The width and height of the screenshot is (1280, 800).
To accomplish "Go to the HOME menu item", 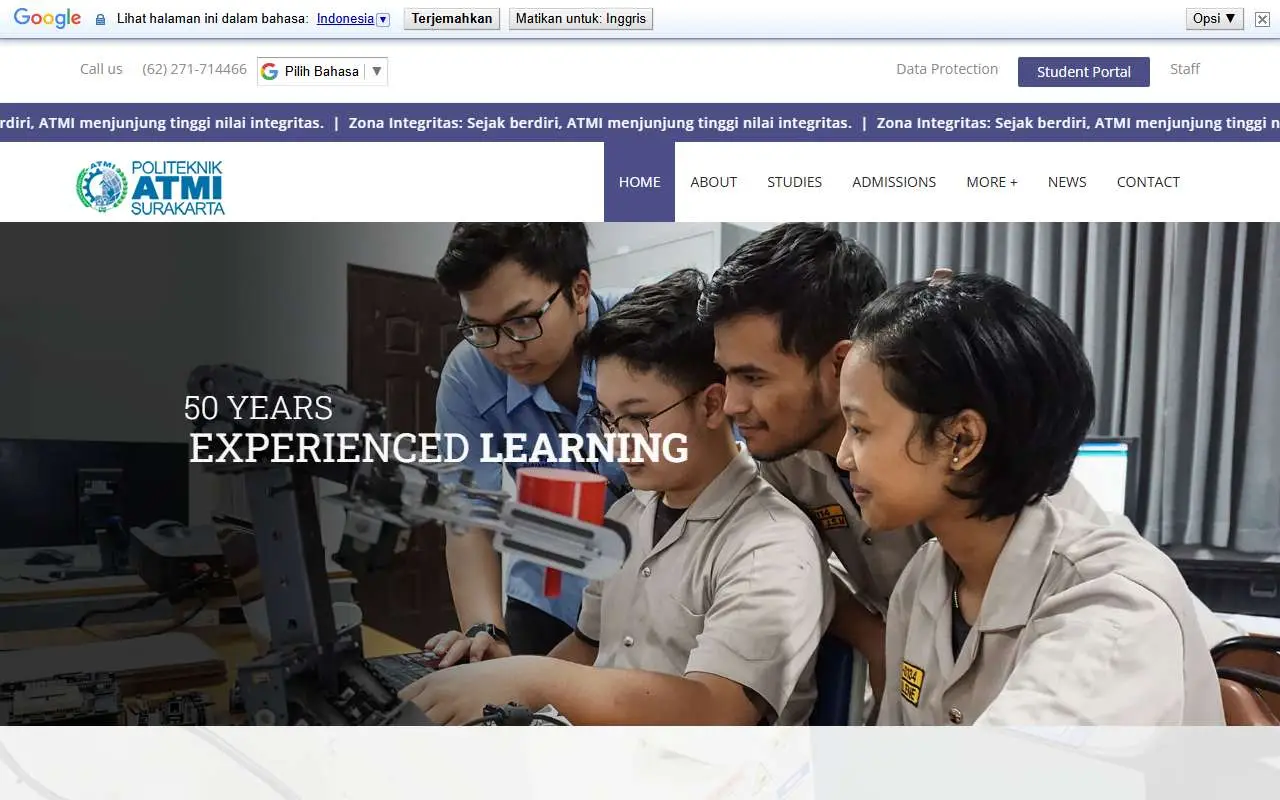I will click(x=639, y=182).
